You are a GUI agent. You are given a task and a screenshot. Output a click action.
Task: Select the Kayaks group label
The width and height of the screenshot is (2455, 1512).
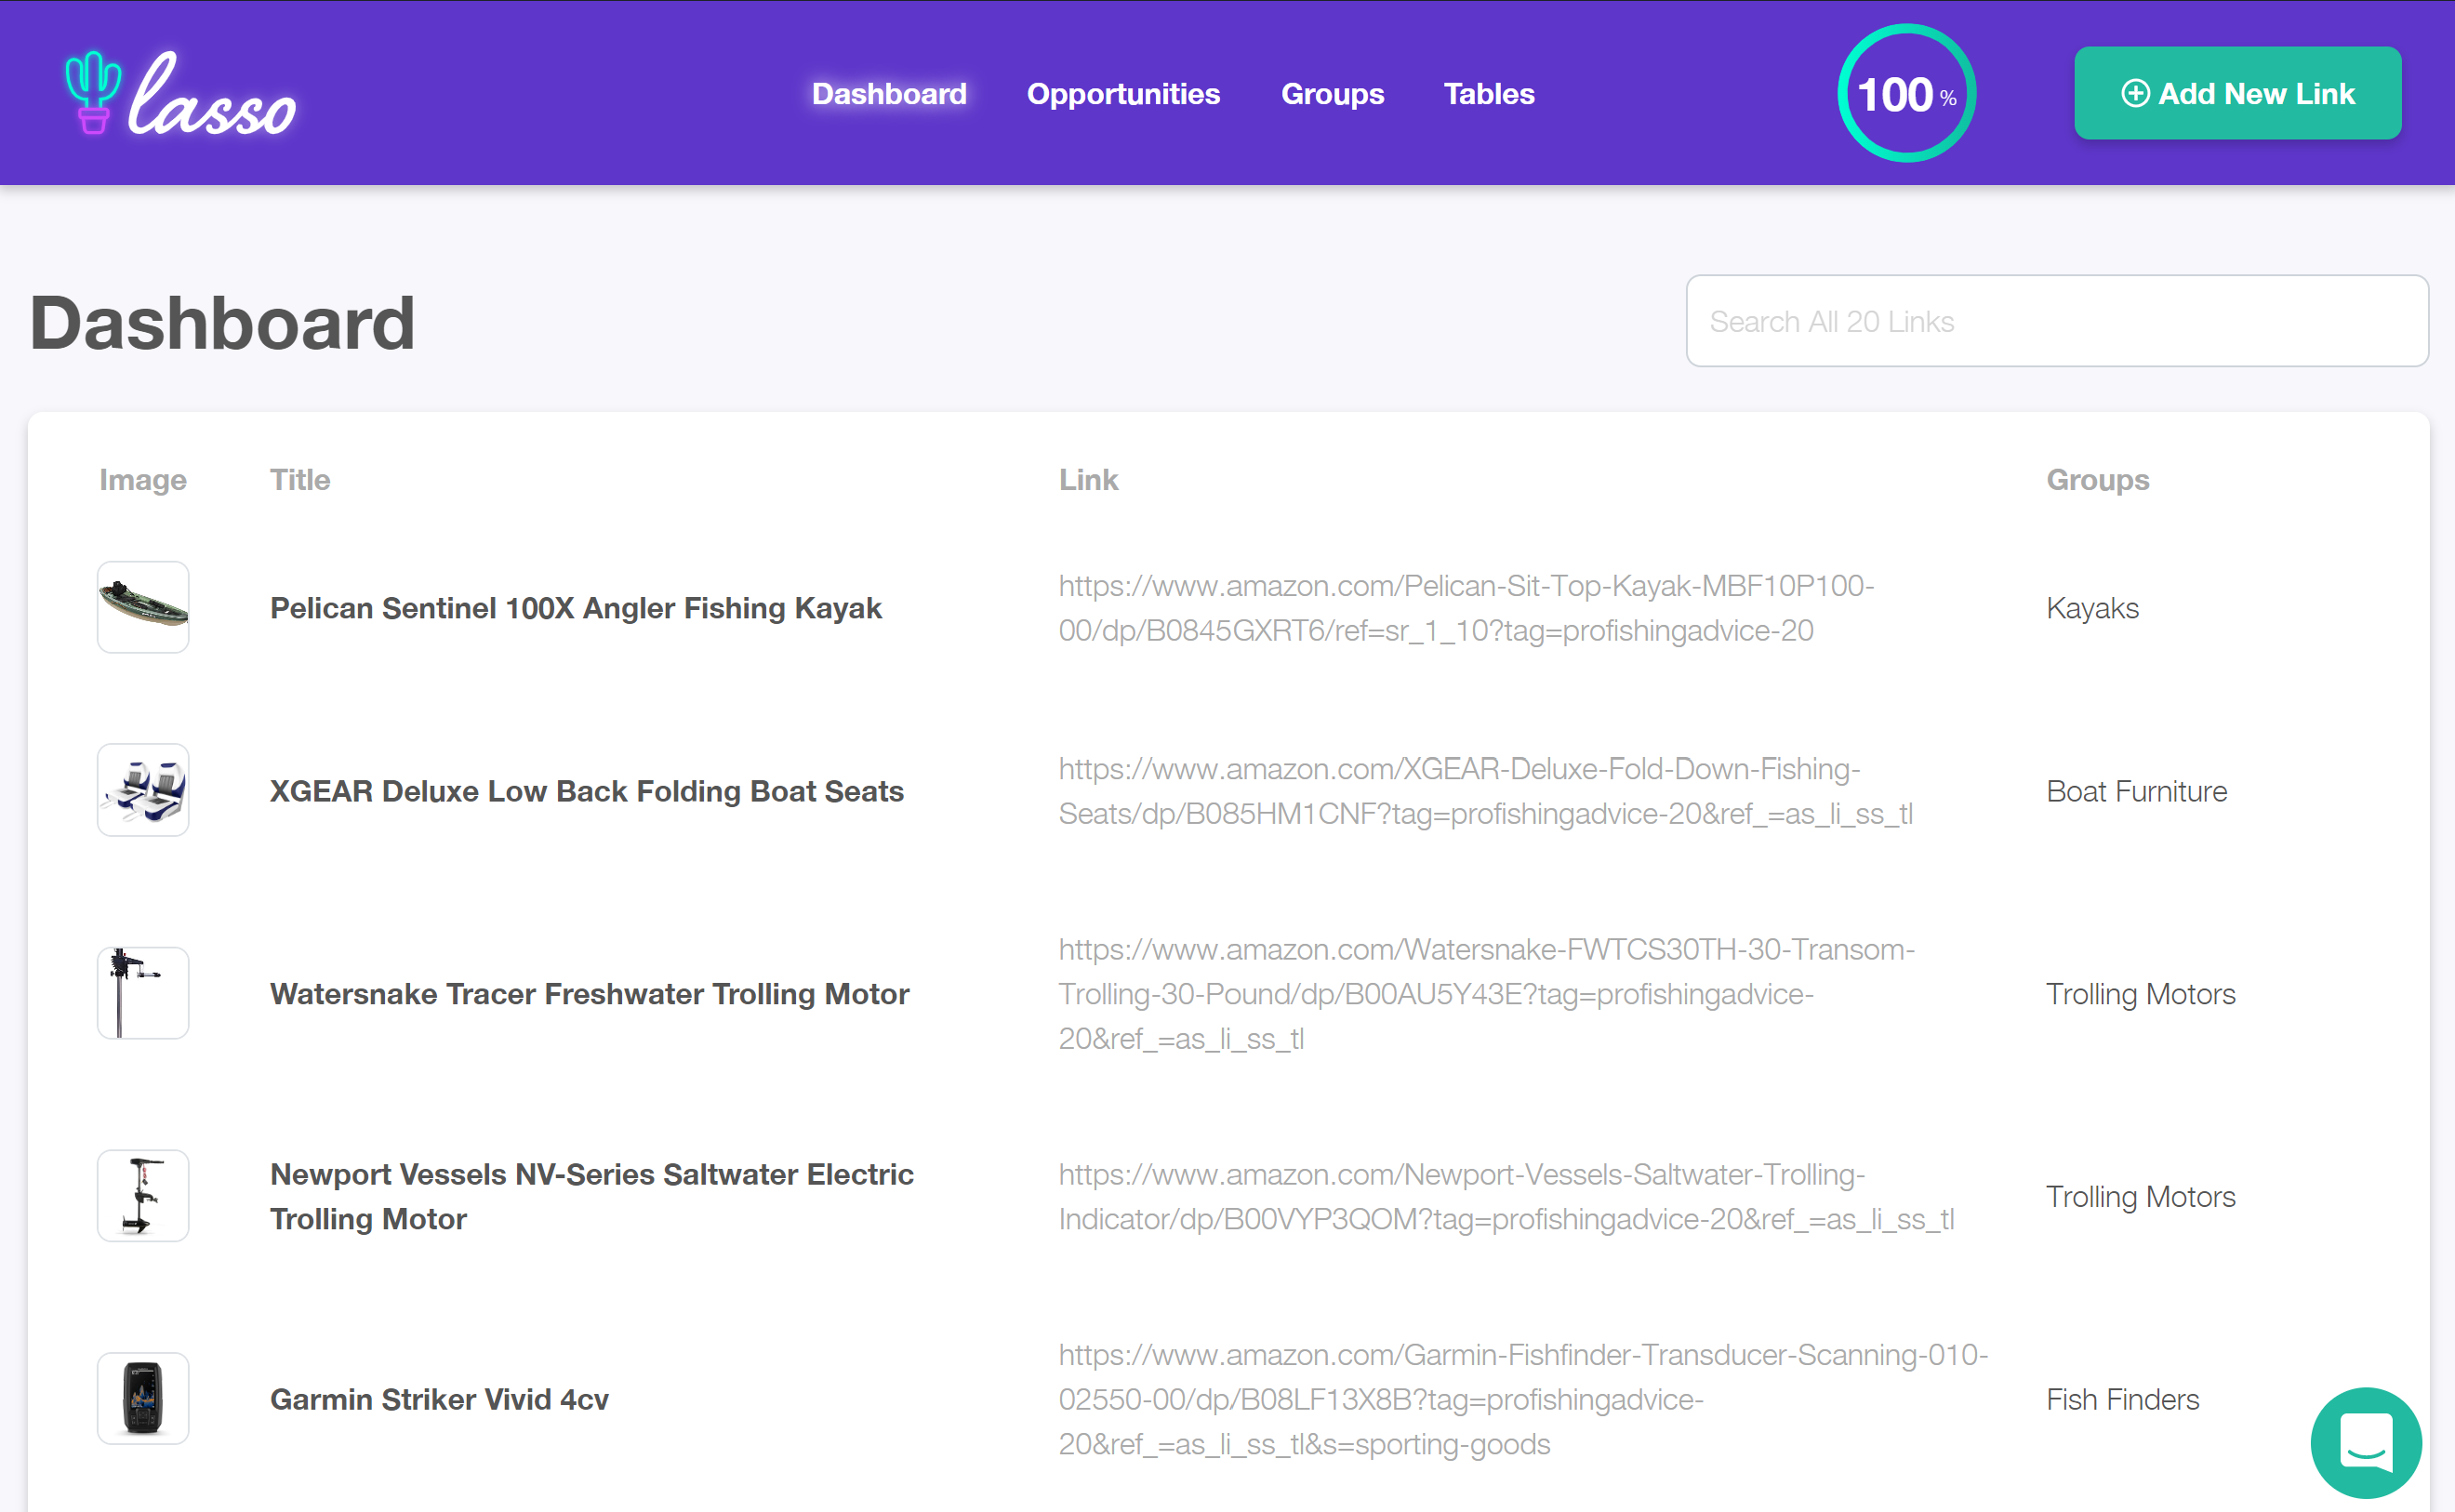(x=2091, y=607)
